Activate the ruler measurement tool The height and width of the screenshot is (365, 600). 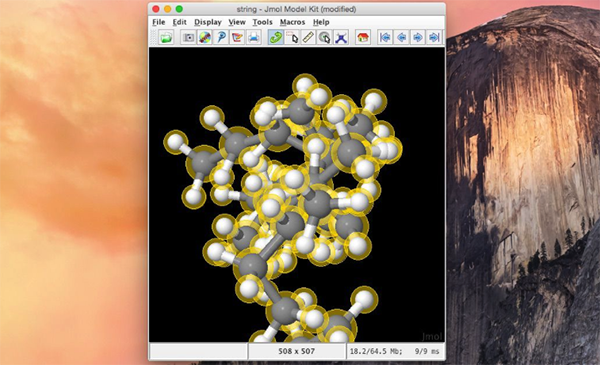click(308, 37)
